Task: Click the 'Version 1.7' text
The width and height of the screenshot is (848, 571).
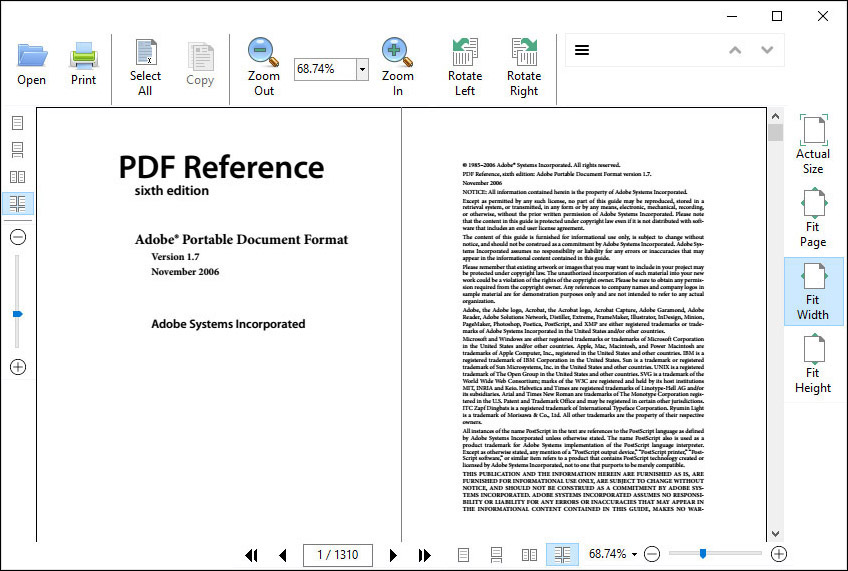Action: click(175, 257)
